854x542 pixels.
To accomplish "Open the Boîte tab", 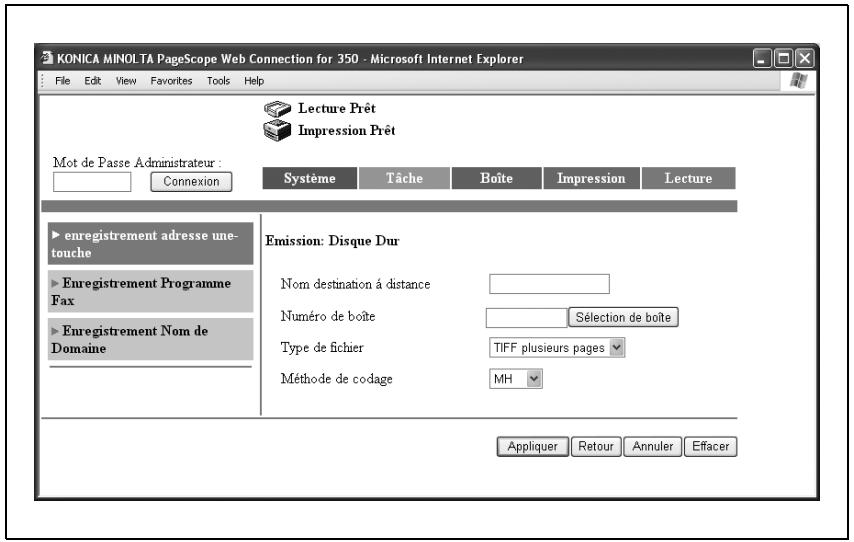I will (x=496, y=178).
